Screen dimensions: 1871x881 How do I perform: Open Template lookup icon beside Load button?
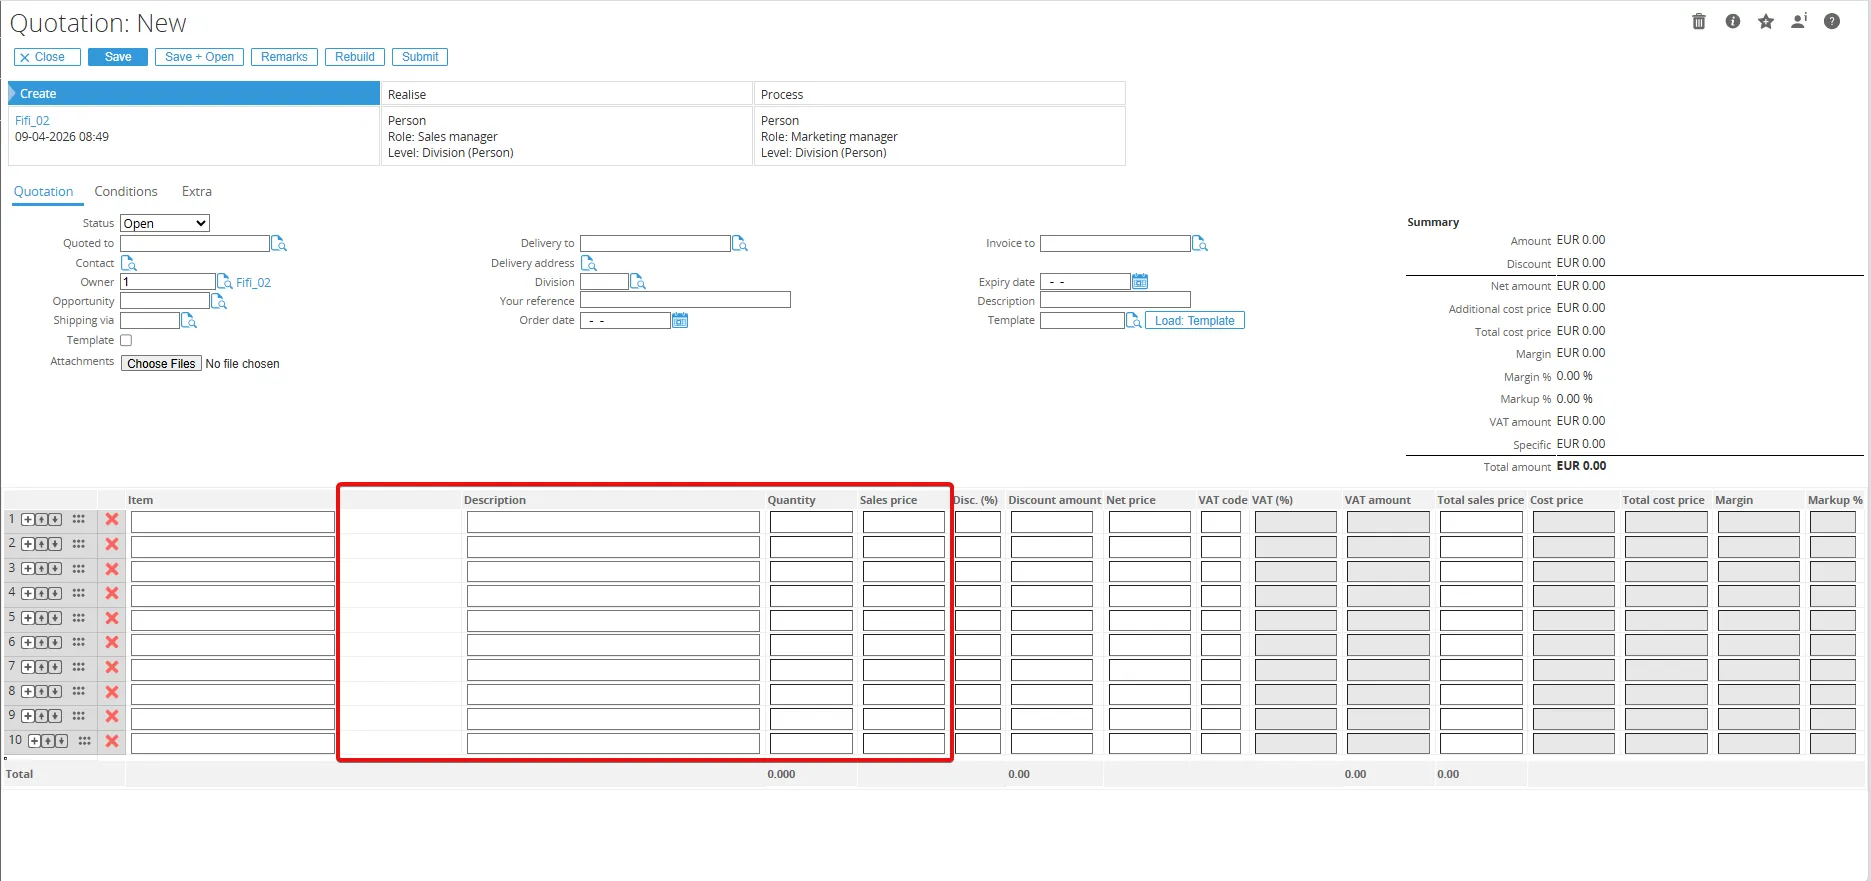pos(1134,320)
